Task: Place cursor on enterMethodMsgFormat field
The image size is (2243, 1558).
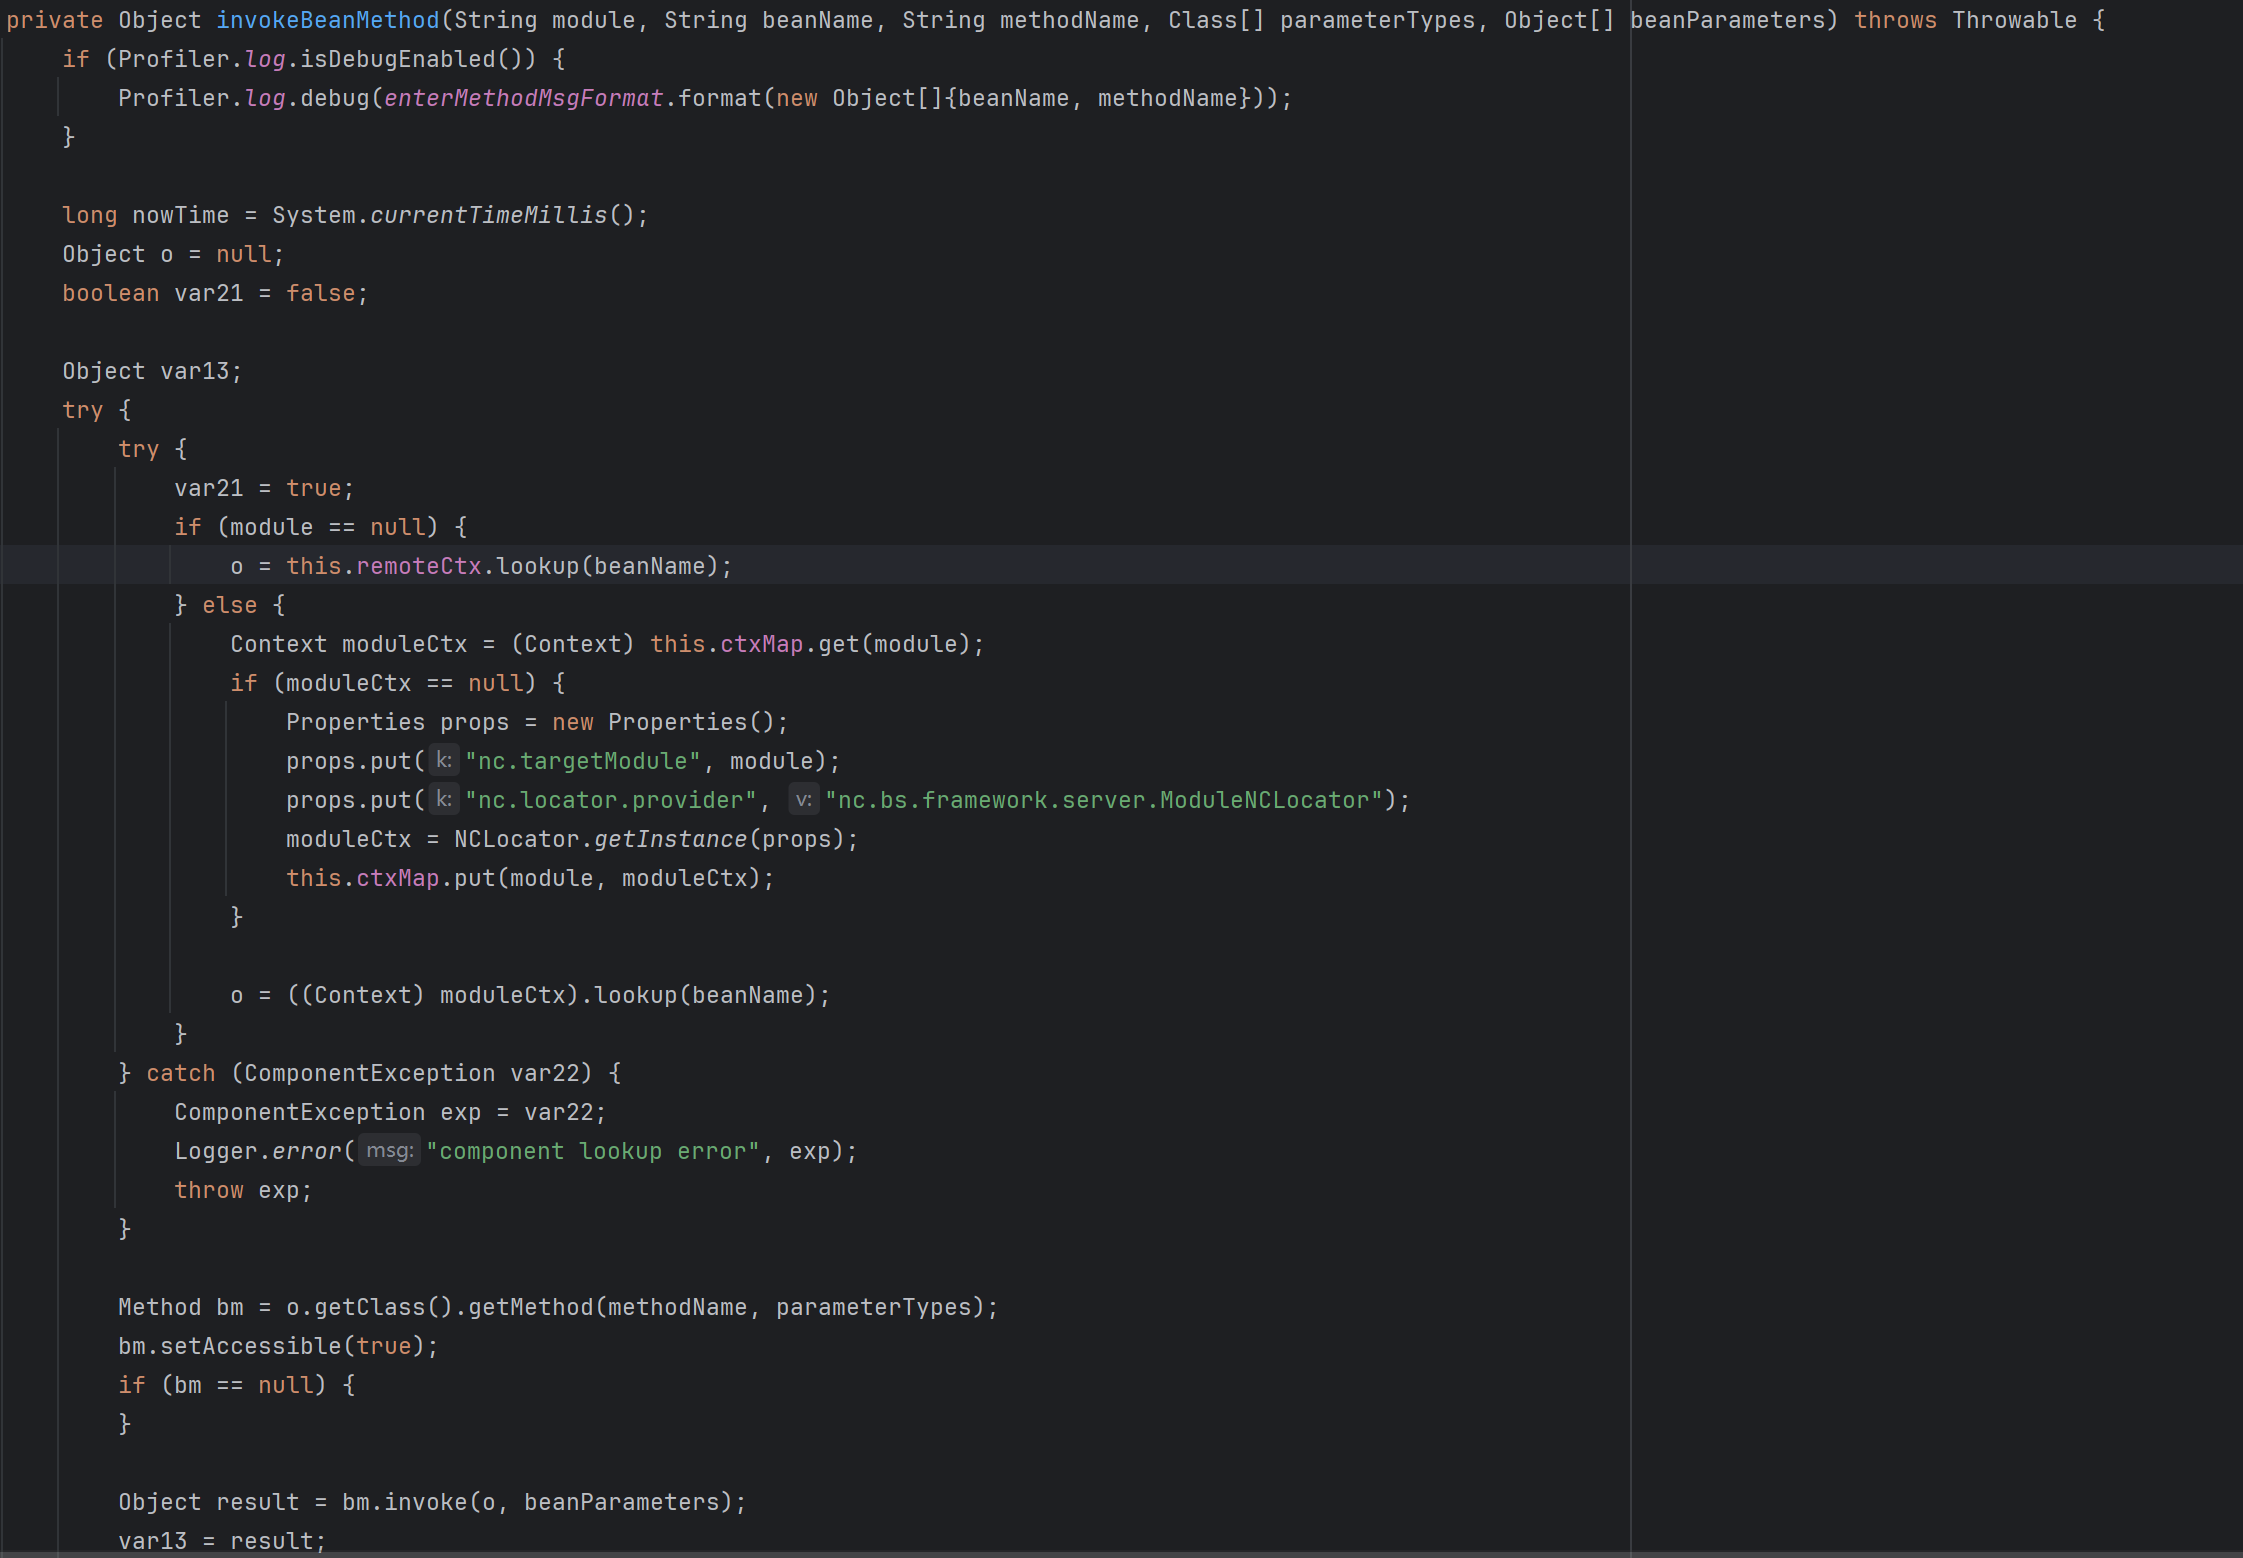Action: pyautogui.click(x=523, y=98)
